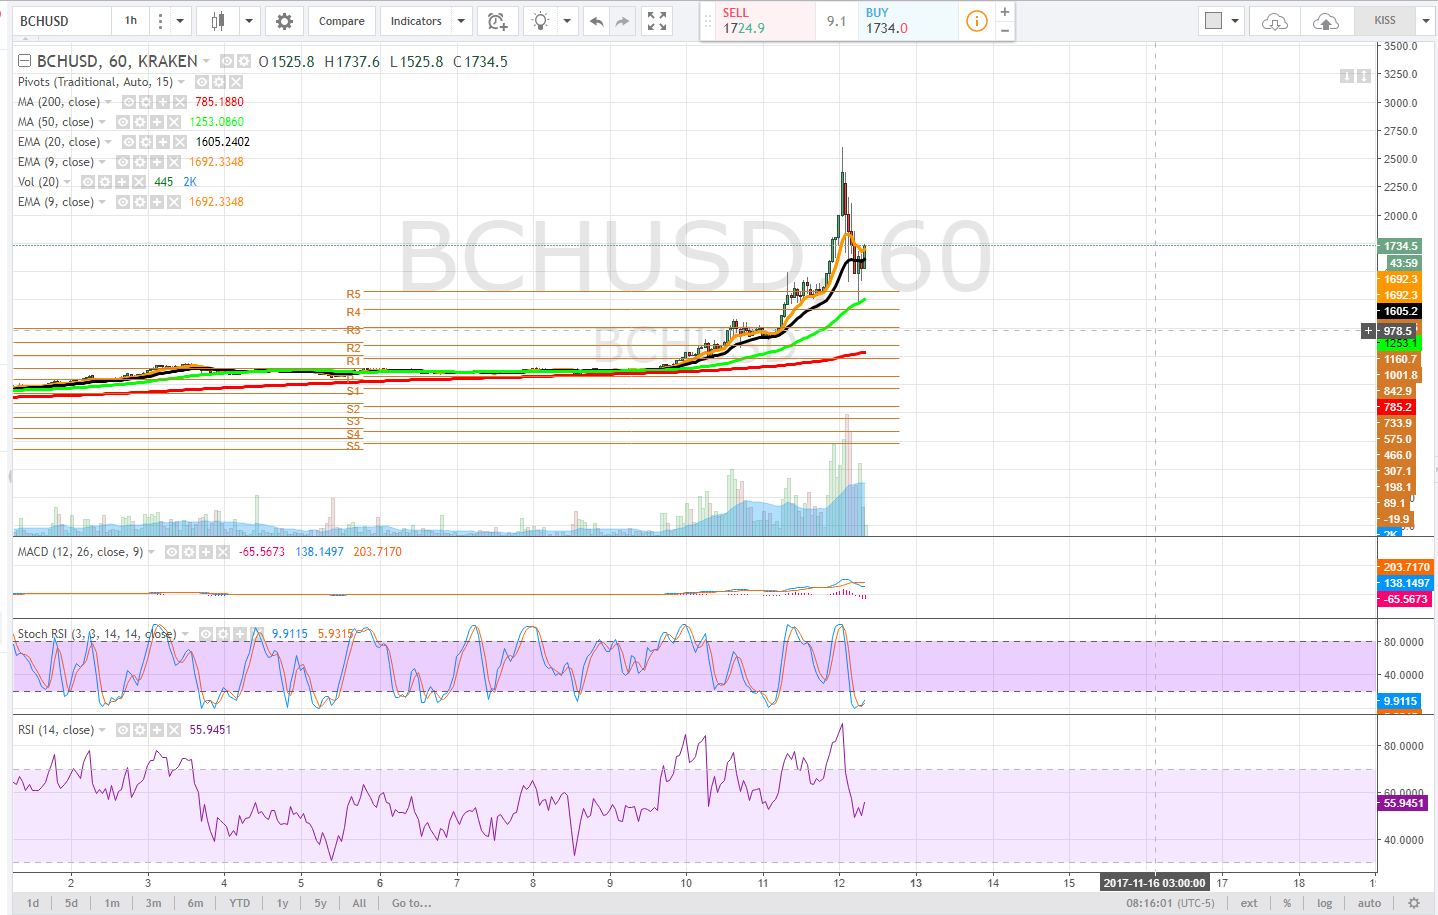Viewport: 1438px width, 915px height.
Task: Open settings gear for Stoch RSI
Action: tap(222, 634)
